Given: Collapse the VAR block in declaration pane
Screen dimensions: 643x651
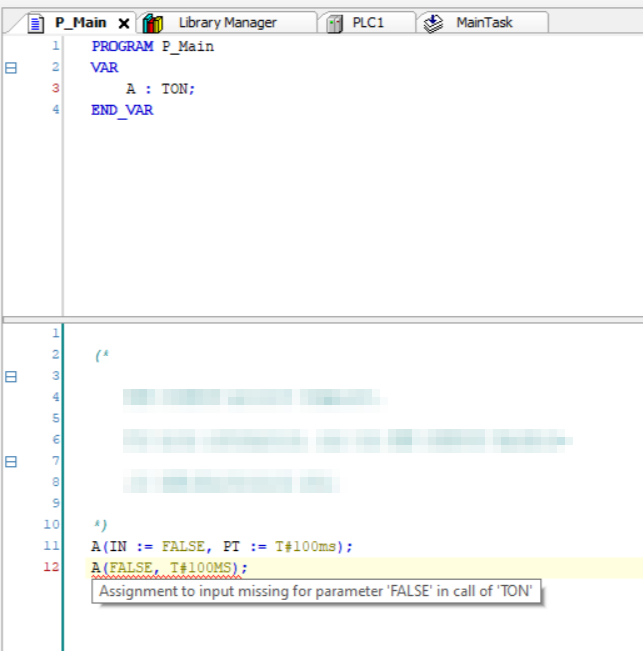Looking at the screenshot, I should [x=11, y=68].
